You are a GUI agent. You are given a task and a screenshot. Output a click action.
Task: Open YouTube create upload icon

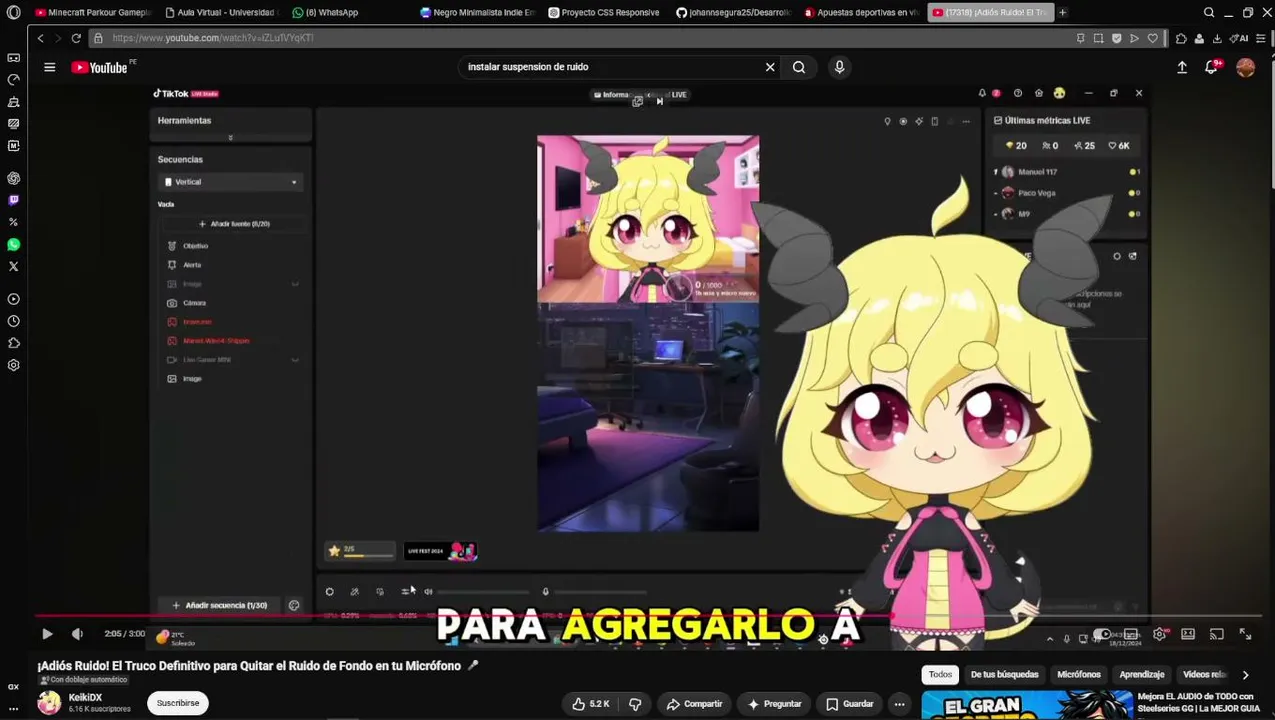point(1182,67)
